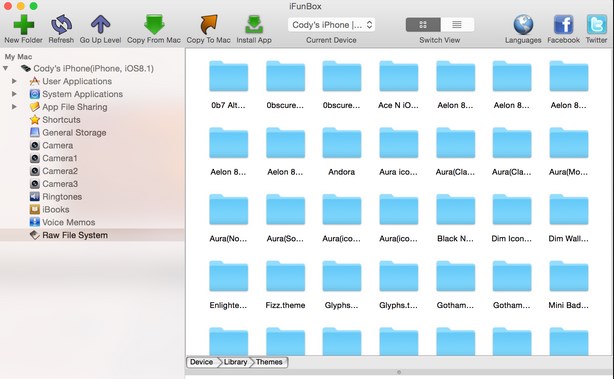
Task: Select the Dim Icon... folder
Action: [512, 209]
